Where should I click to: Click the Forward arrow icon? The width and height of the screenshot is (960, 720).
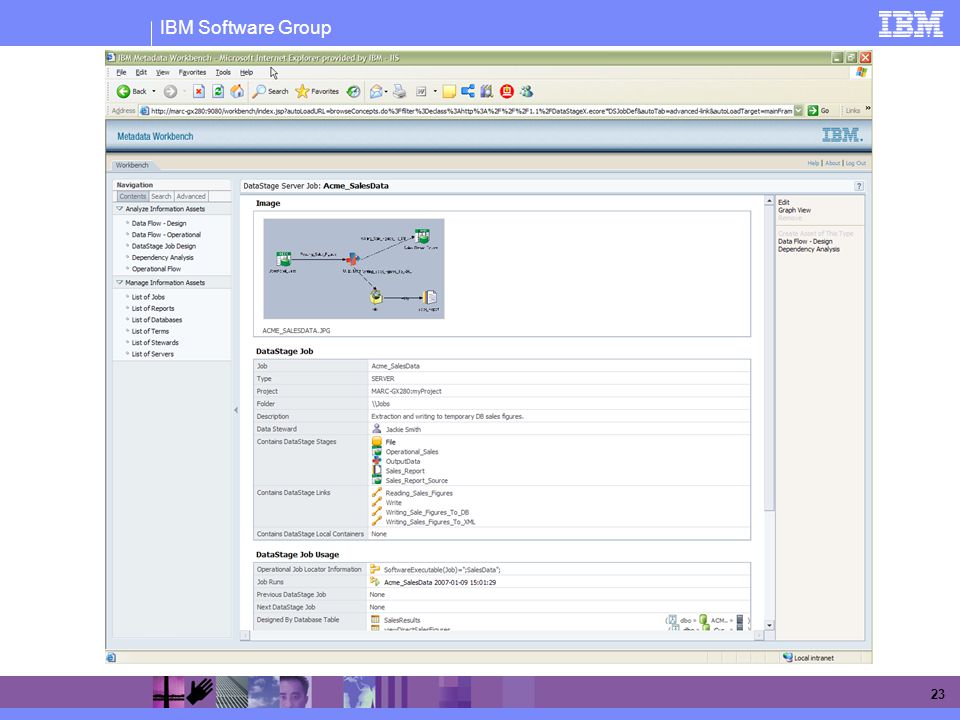170,91
